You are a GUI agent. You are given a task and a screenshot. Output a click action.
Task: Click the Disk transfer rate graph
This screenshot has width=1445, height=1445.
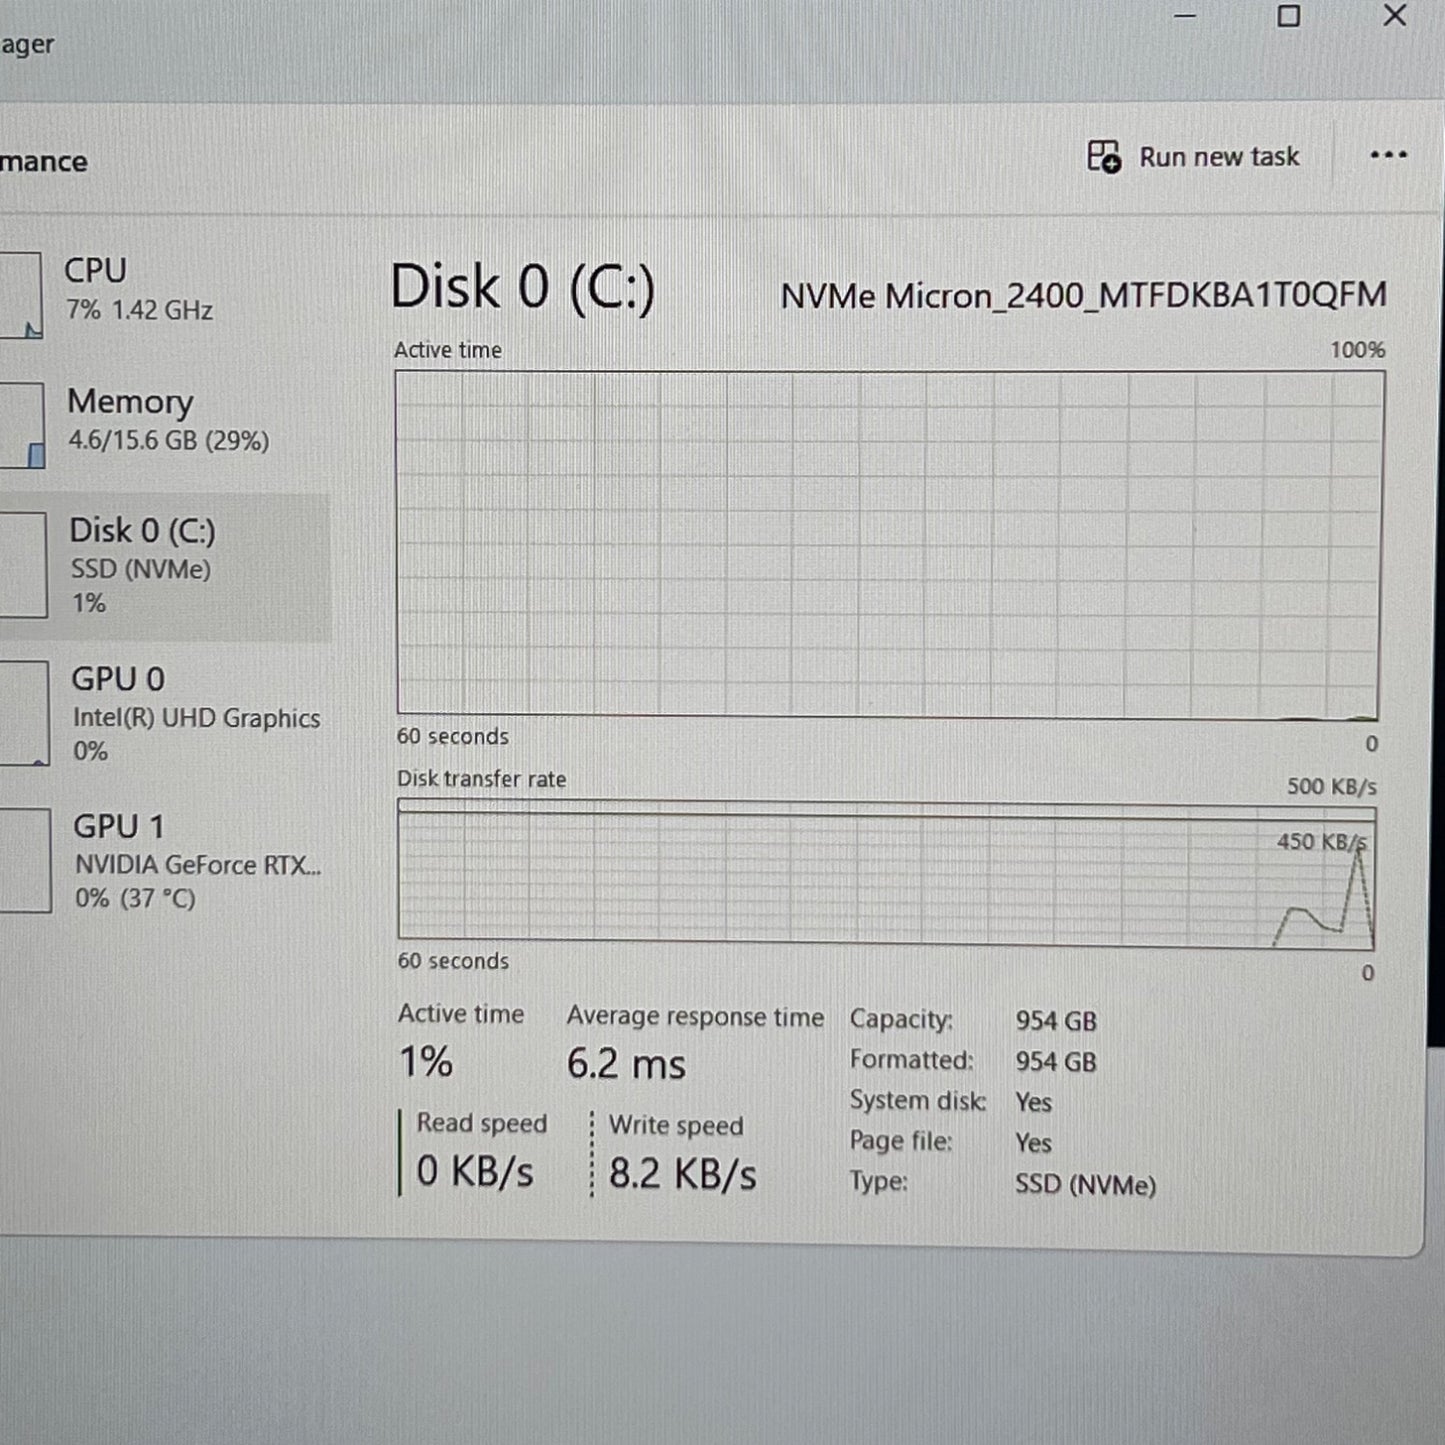point(887,873)
